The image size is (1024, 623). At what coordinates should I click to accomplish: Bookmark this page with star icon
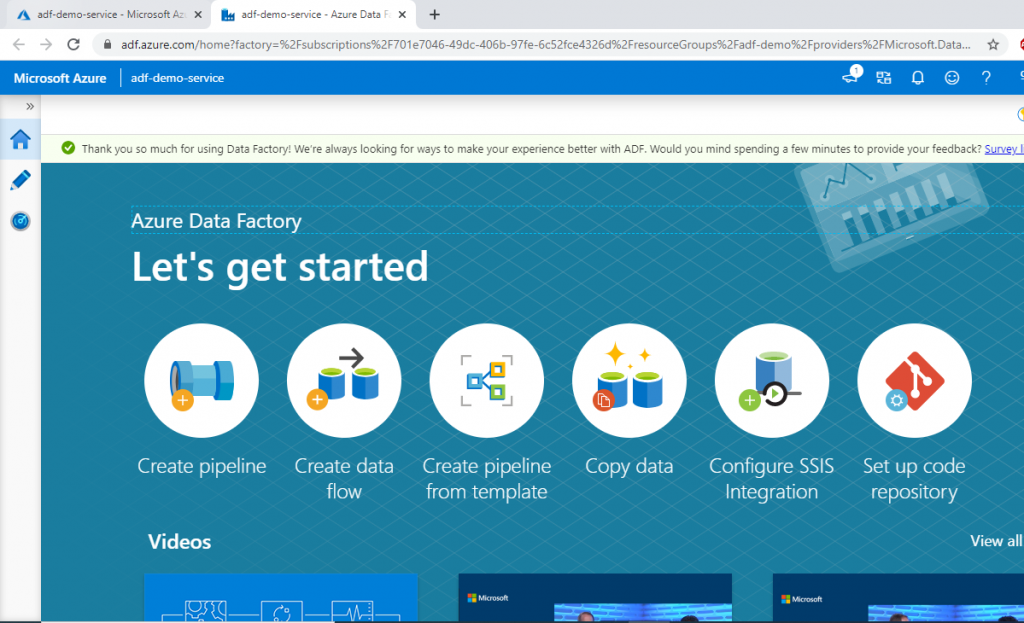point(993,44)
